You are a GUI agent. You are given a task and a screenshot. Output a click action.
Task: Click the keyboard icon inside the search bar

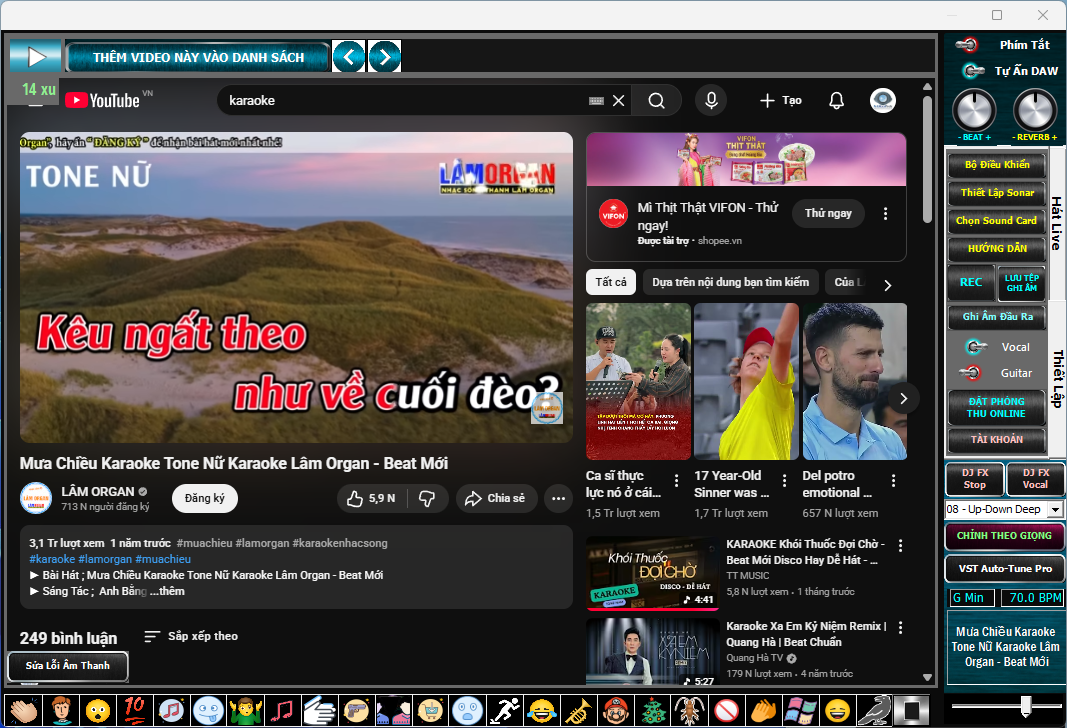pyautogui.click(x=592, y=100)
